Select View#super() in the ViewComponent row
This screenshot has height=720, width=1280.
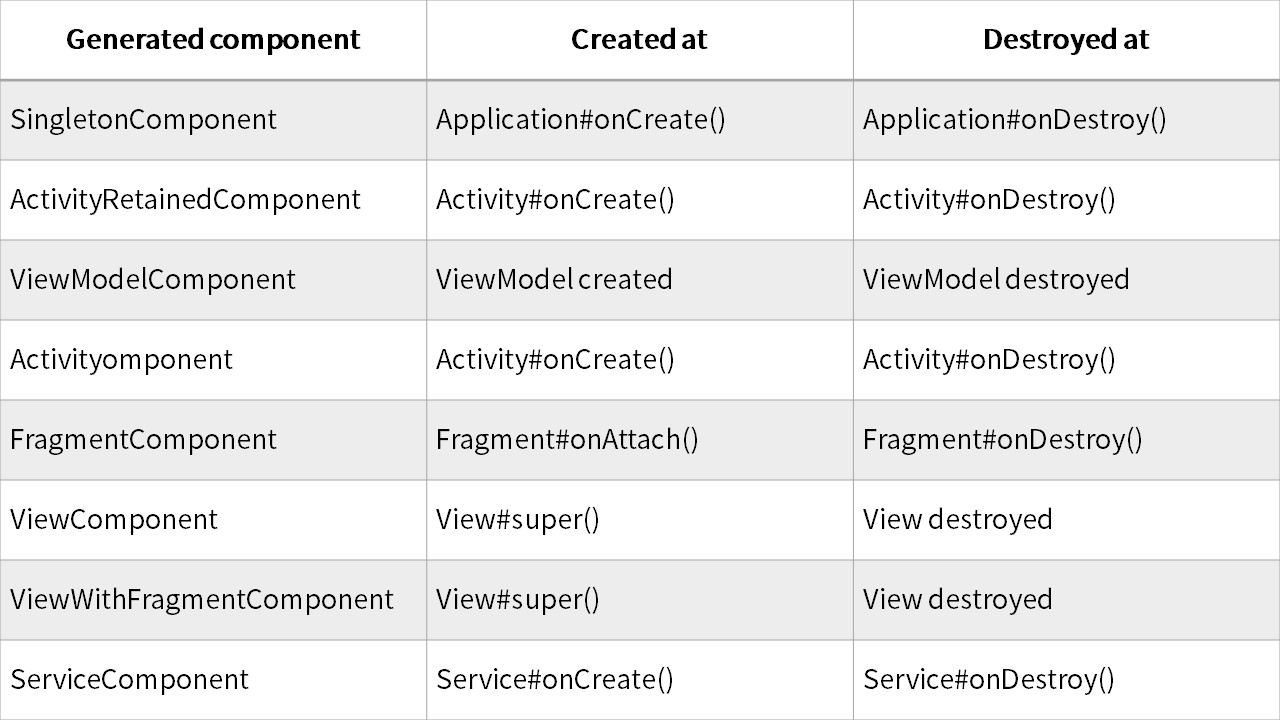click(518, 520)
